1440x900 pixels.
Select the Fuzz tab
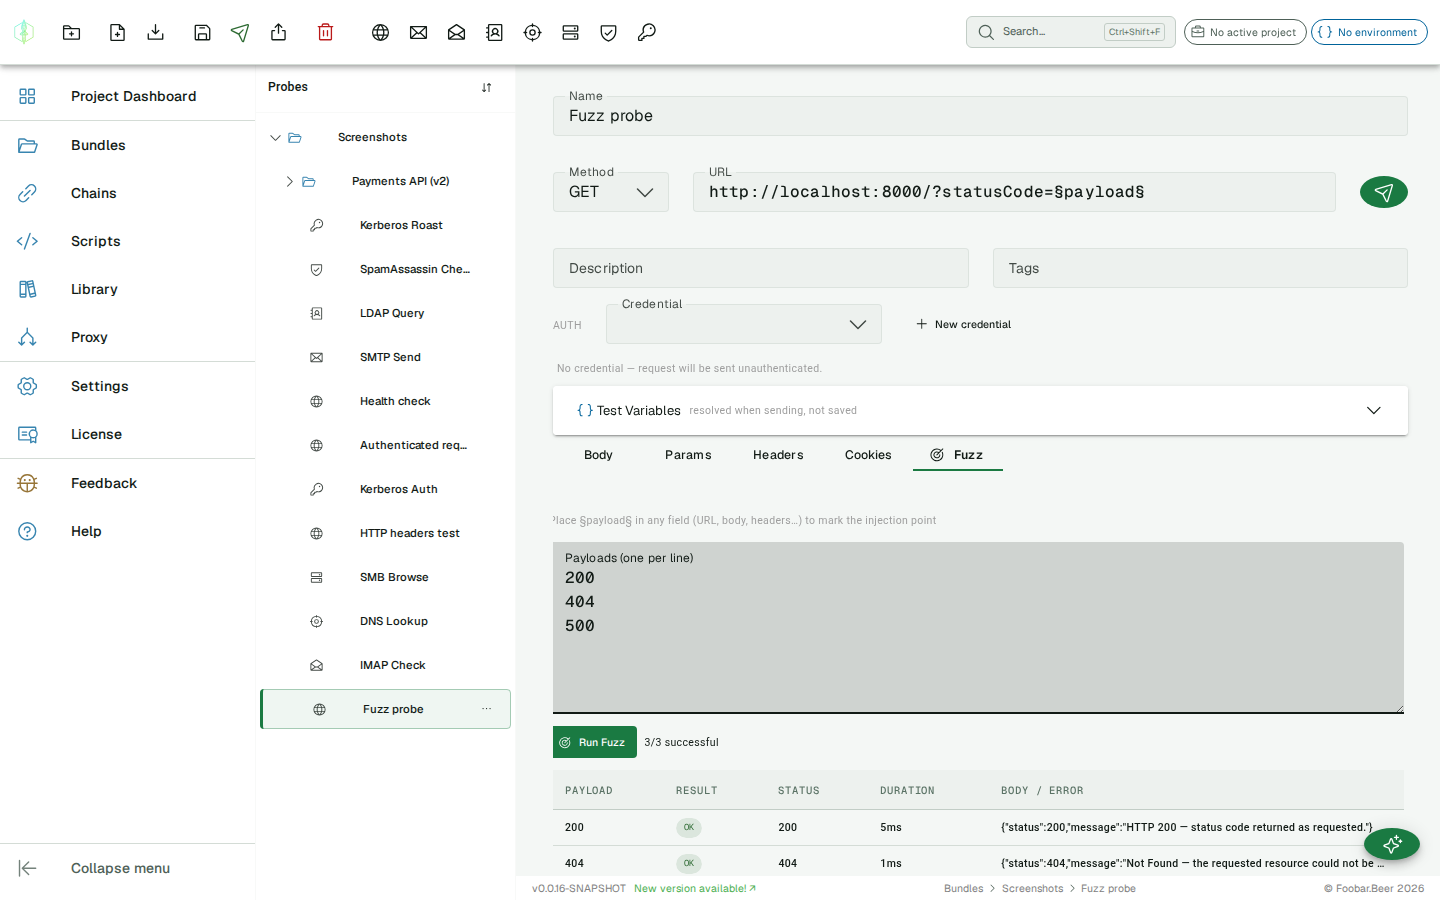pos(958,455)
